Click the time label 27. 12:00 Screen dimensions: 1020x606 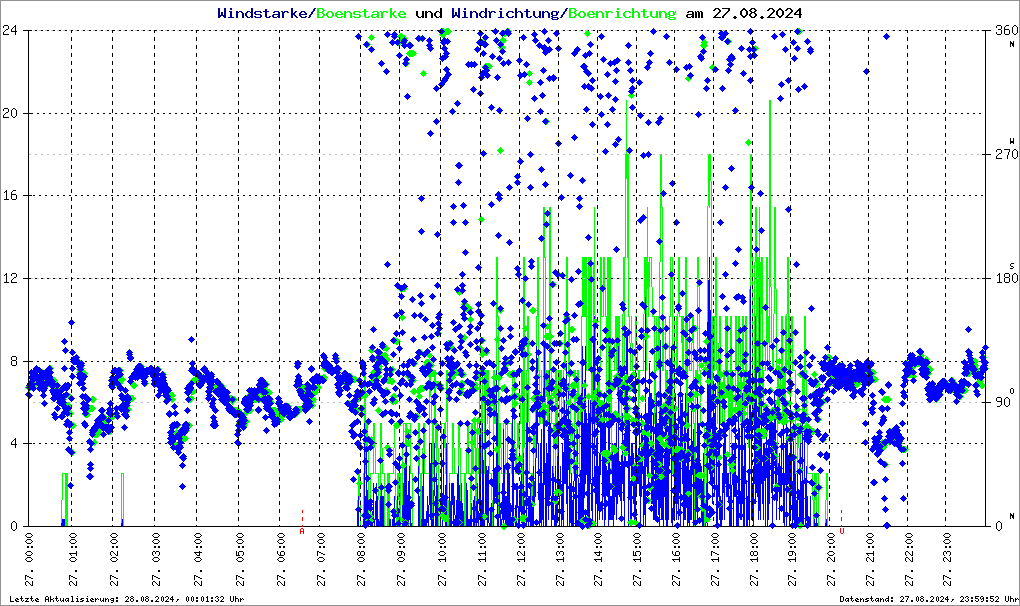(522, 560)
